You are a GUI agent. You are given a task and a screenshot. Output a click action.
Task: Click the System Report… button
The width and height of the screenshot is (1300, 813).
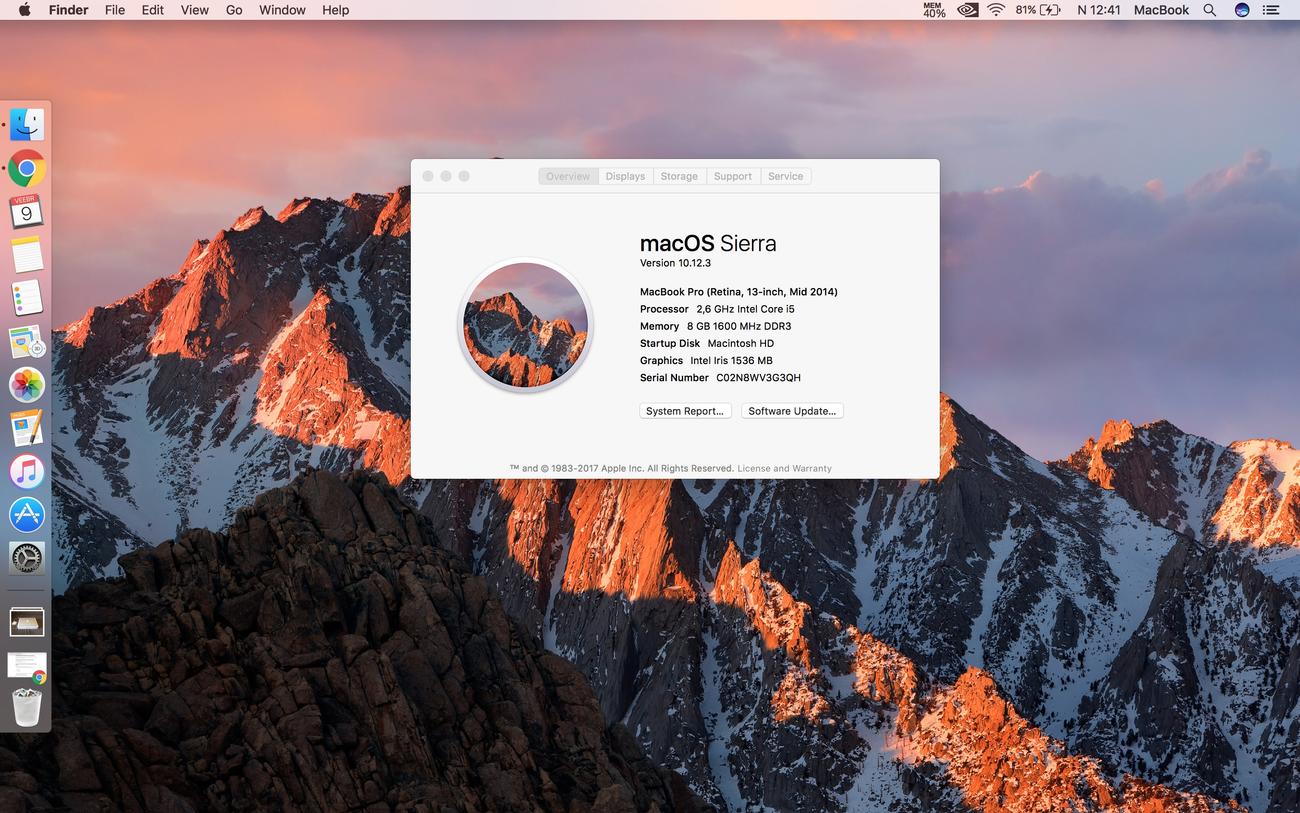(x=685, y=411)
